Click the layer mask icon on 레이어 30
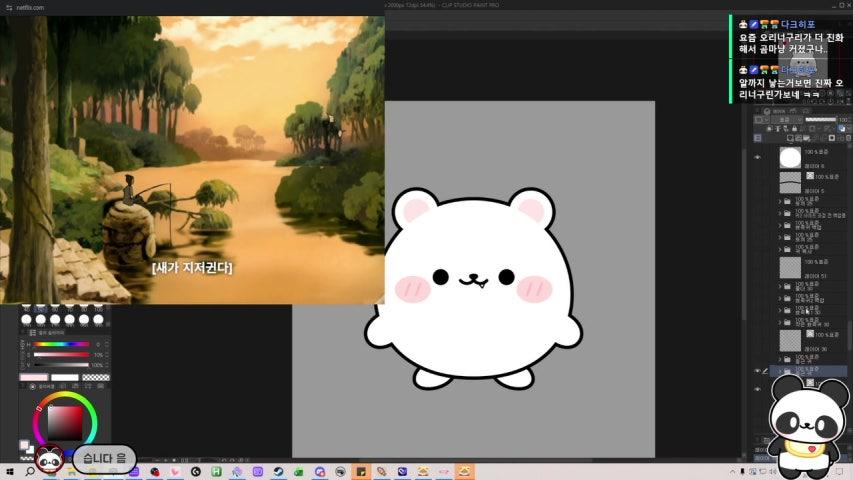 809,334
